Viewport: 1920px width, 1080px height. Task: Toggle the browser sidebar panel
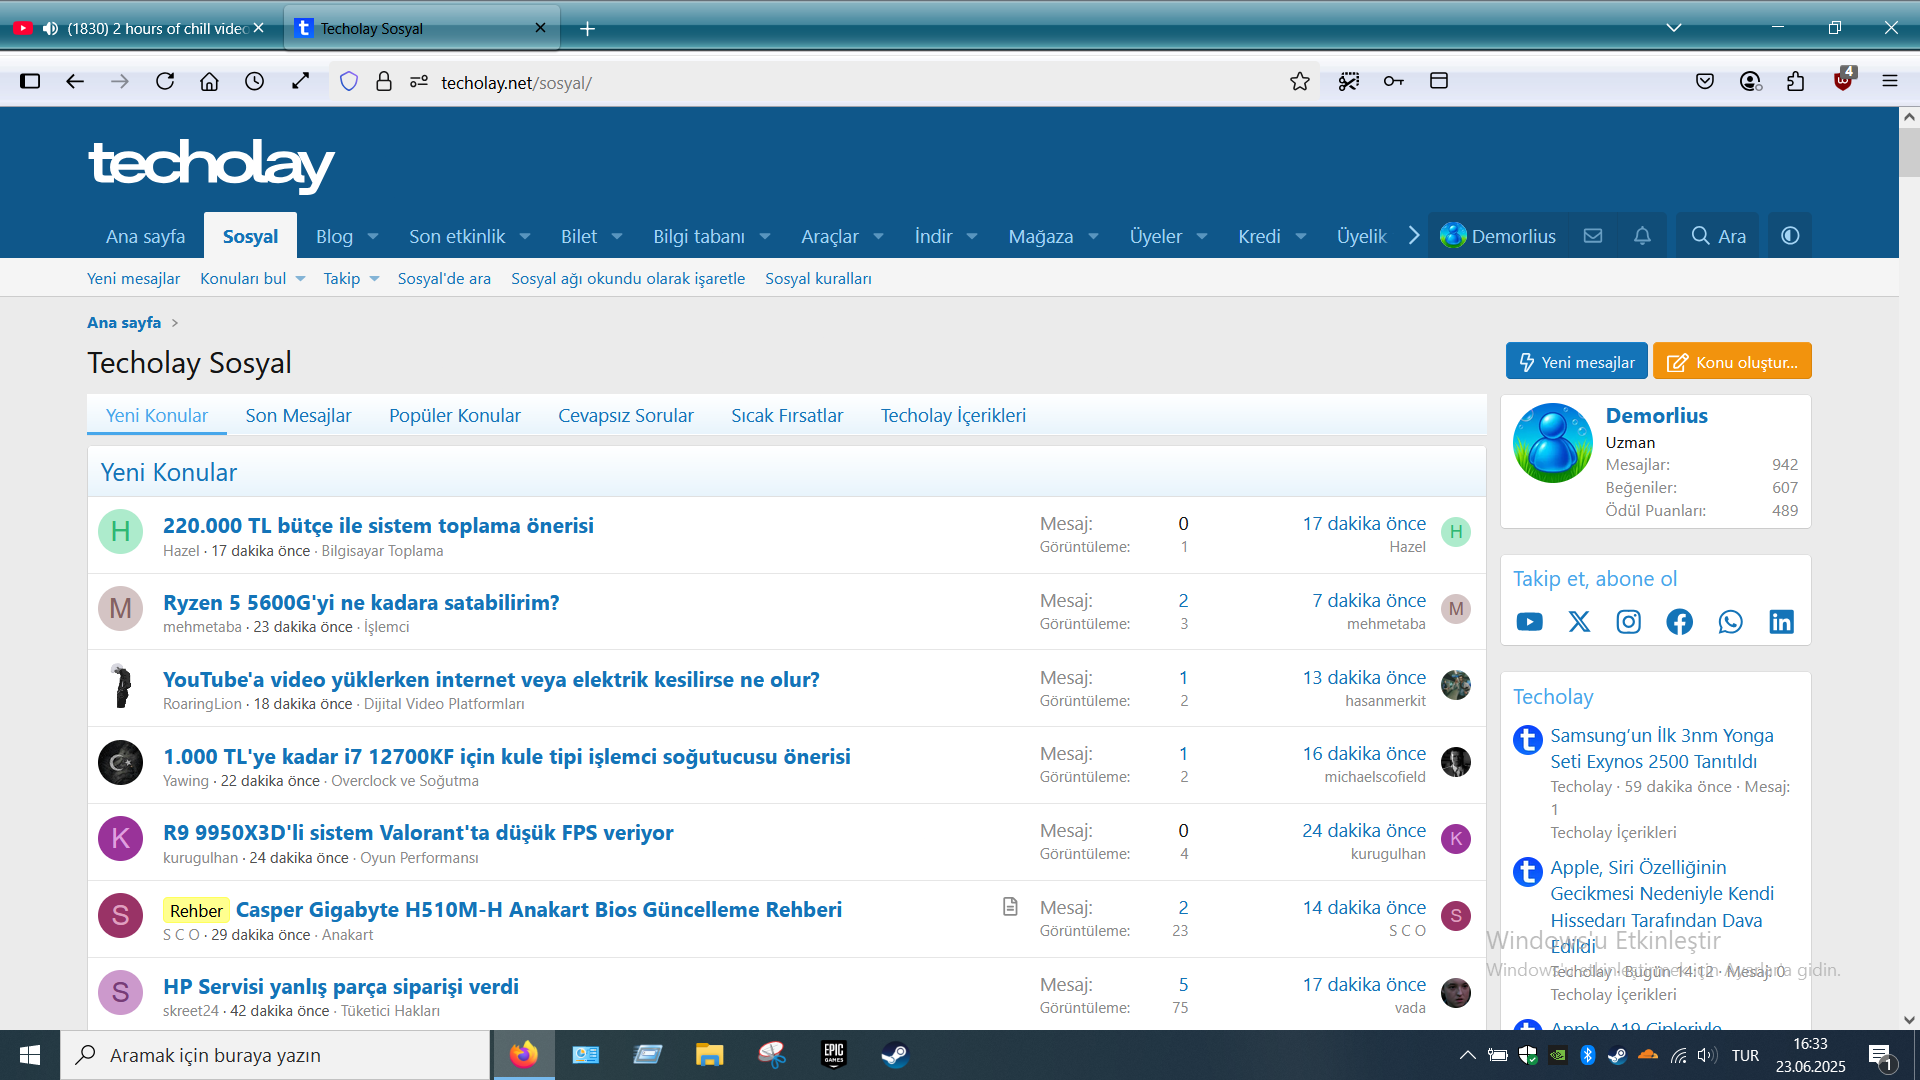click(30, 82)
